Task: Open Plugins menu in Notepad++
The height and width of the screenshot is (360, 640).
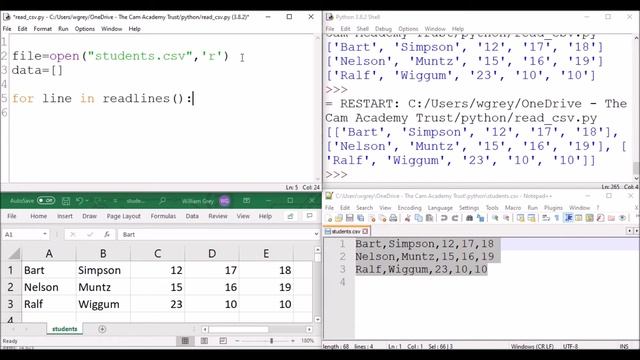Action: point(553,208)
